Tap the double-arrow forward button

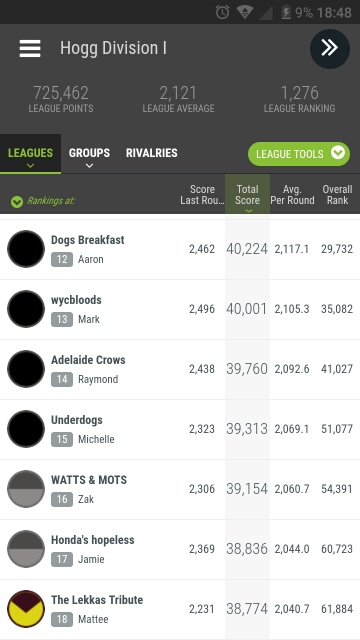(x=330, y=49)
